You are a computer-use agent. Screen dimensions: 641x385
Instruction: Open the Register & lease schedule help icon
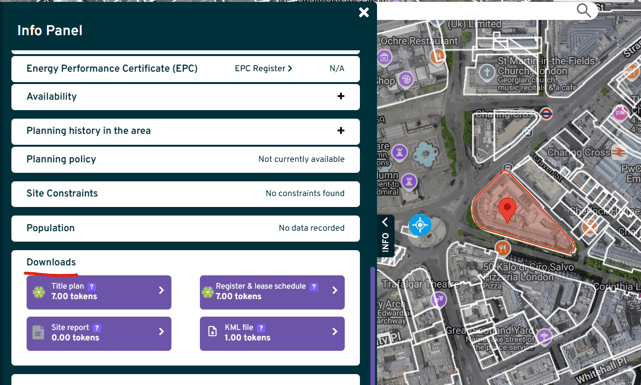[x=314, y=287]
